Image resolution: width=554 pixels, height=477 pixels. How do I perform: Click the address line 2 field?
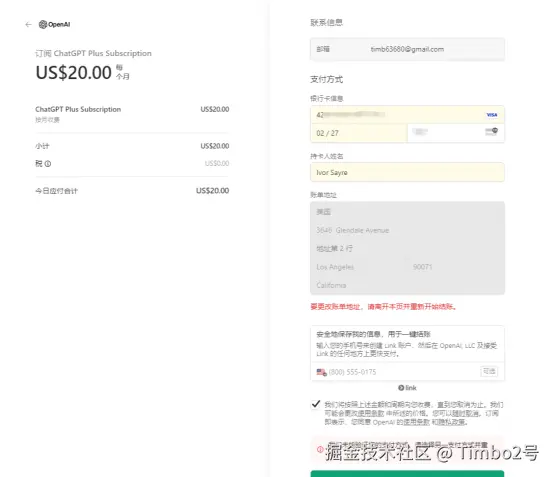point(407,248)
